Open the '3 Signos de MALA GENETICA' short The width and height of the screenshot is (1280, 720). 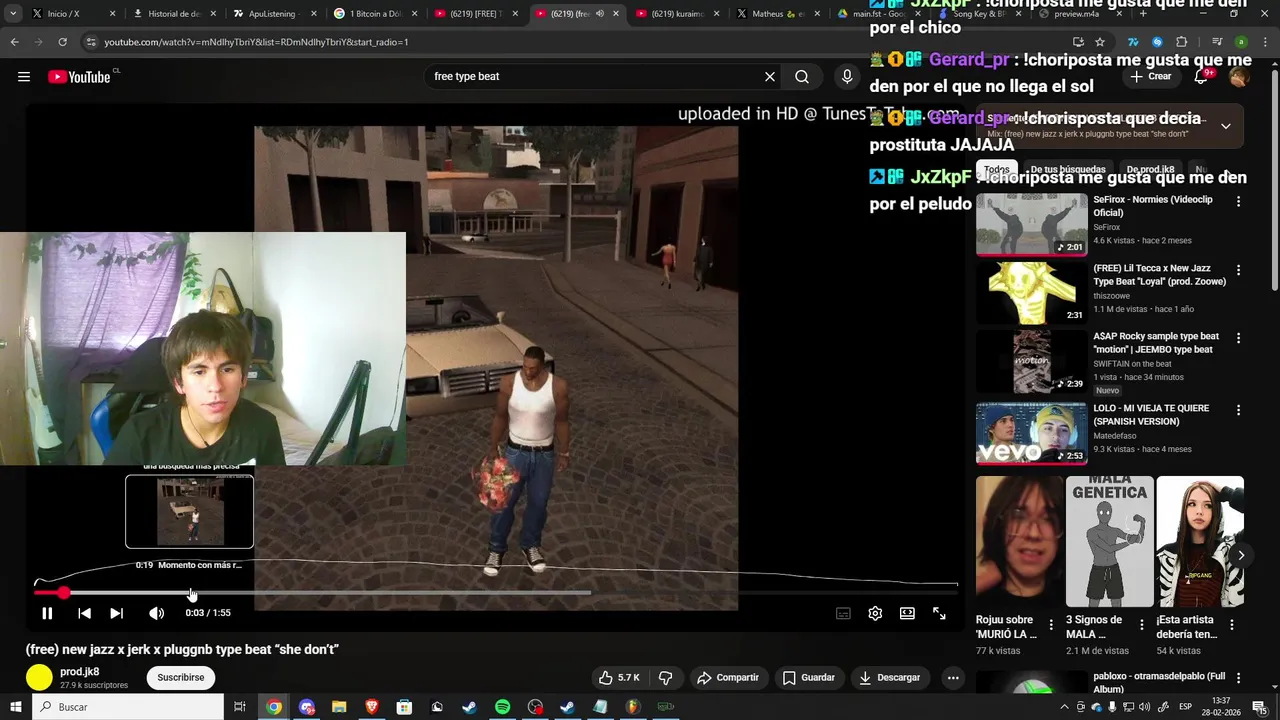click(1109, 541)
